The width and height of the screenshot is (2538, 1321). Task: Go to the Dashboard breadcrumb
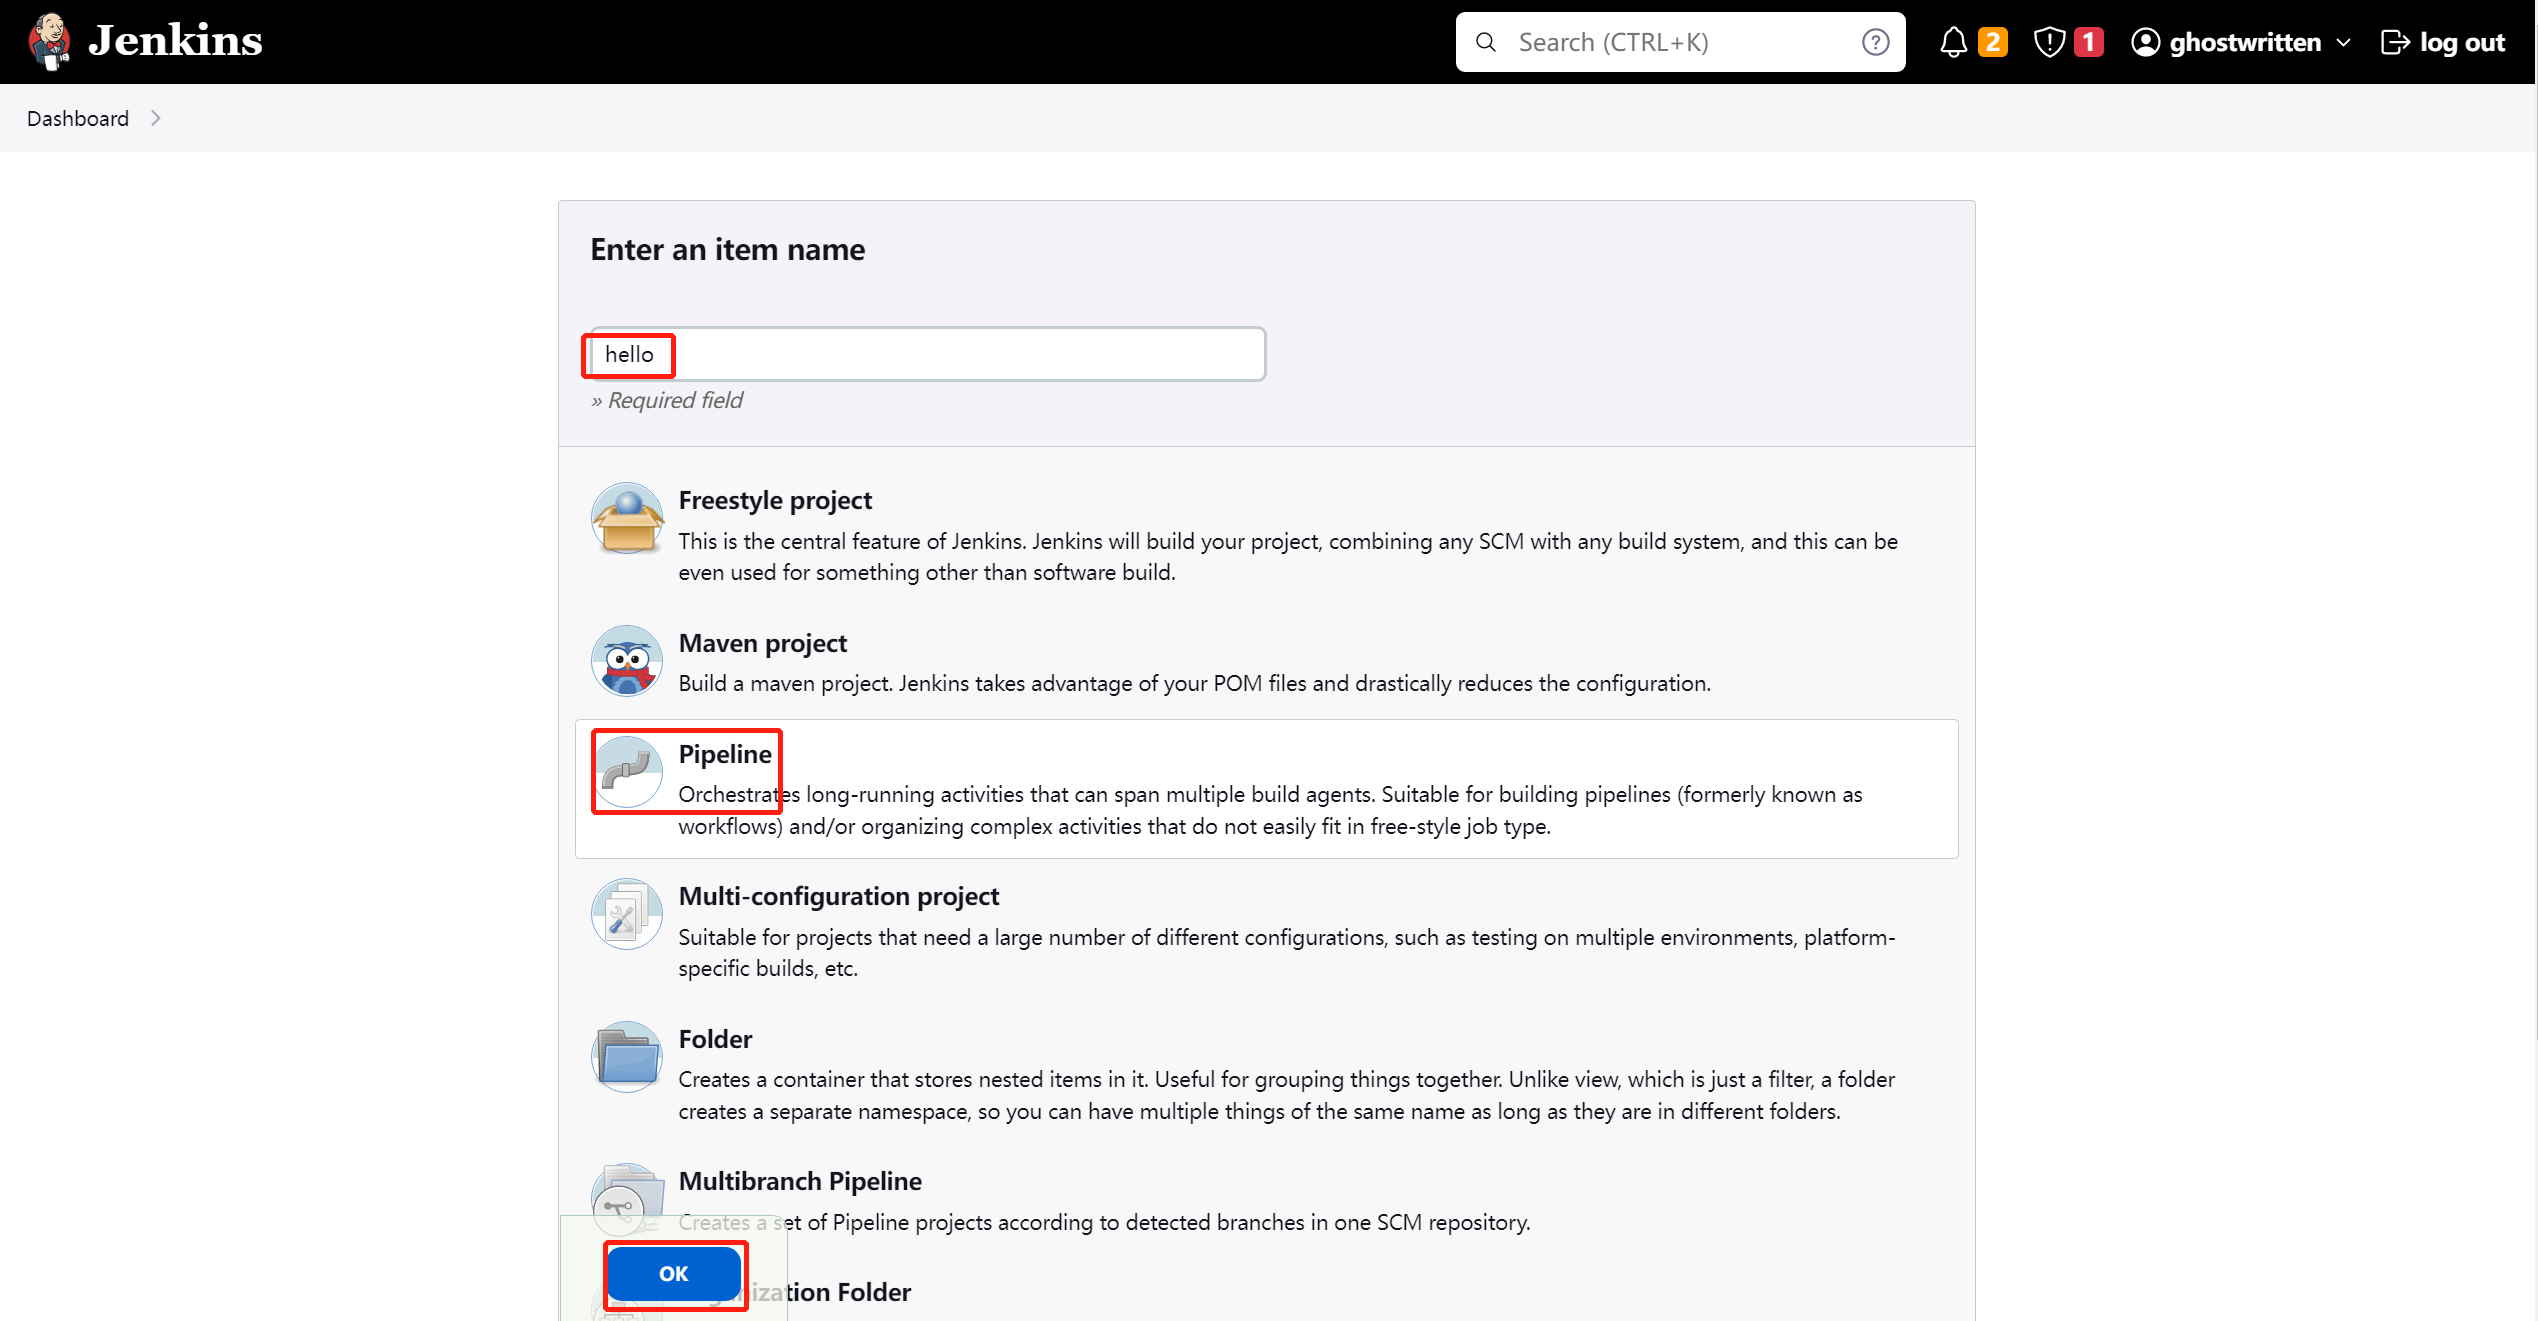[x=78, y=118]
